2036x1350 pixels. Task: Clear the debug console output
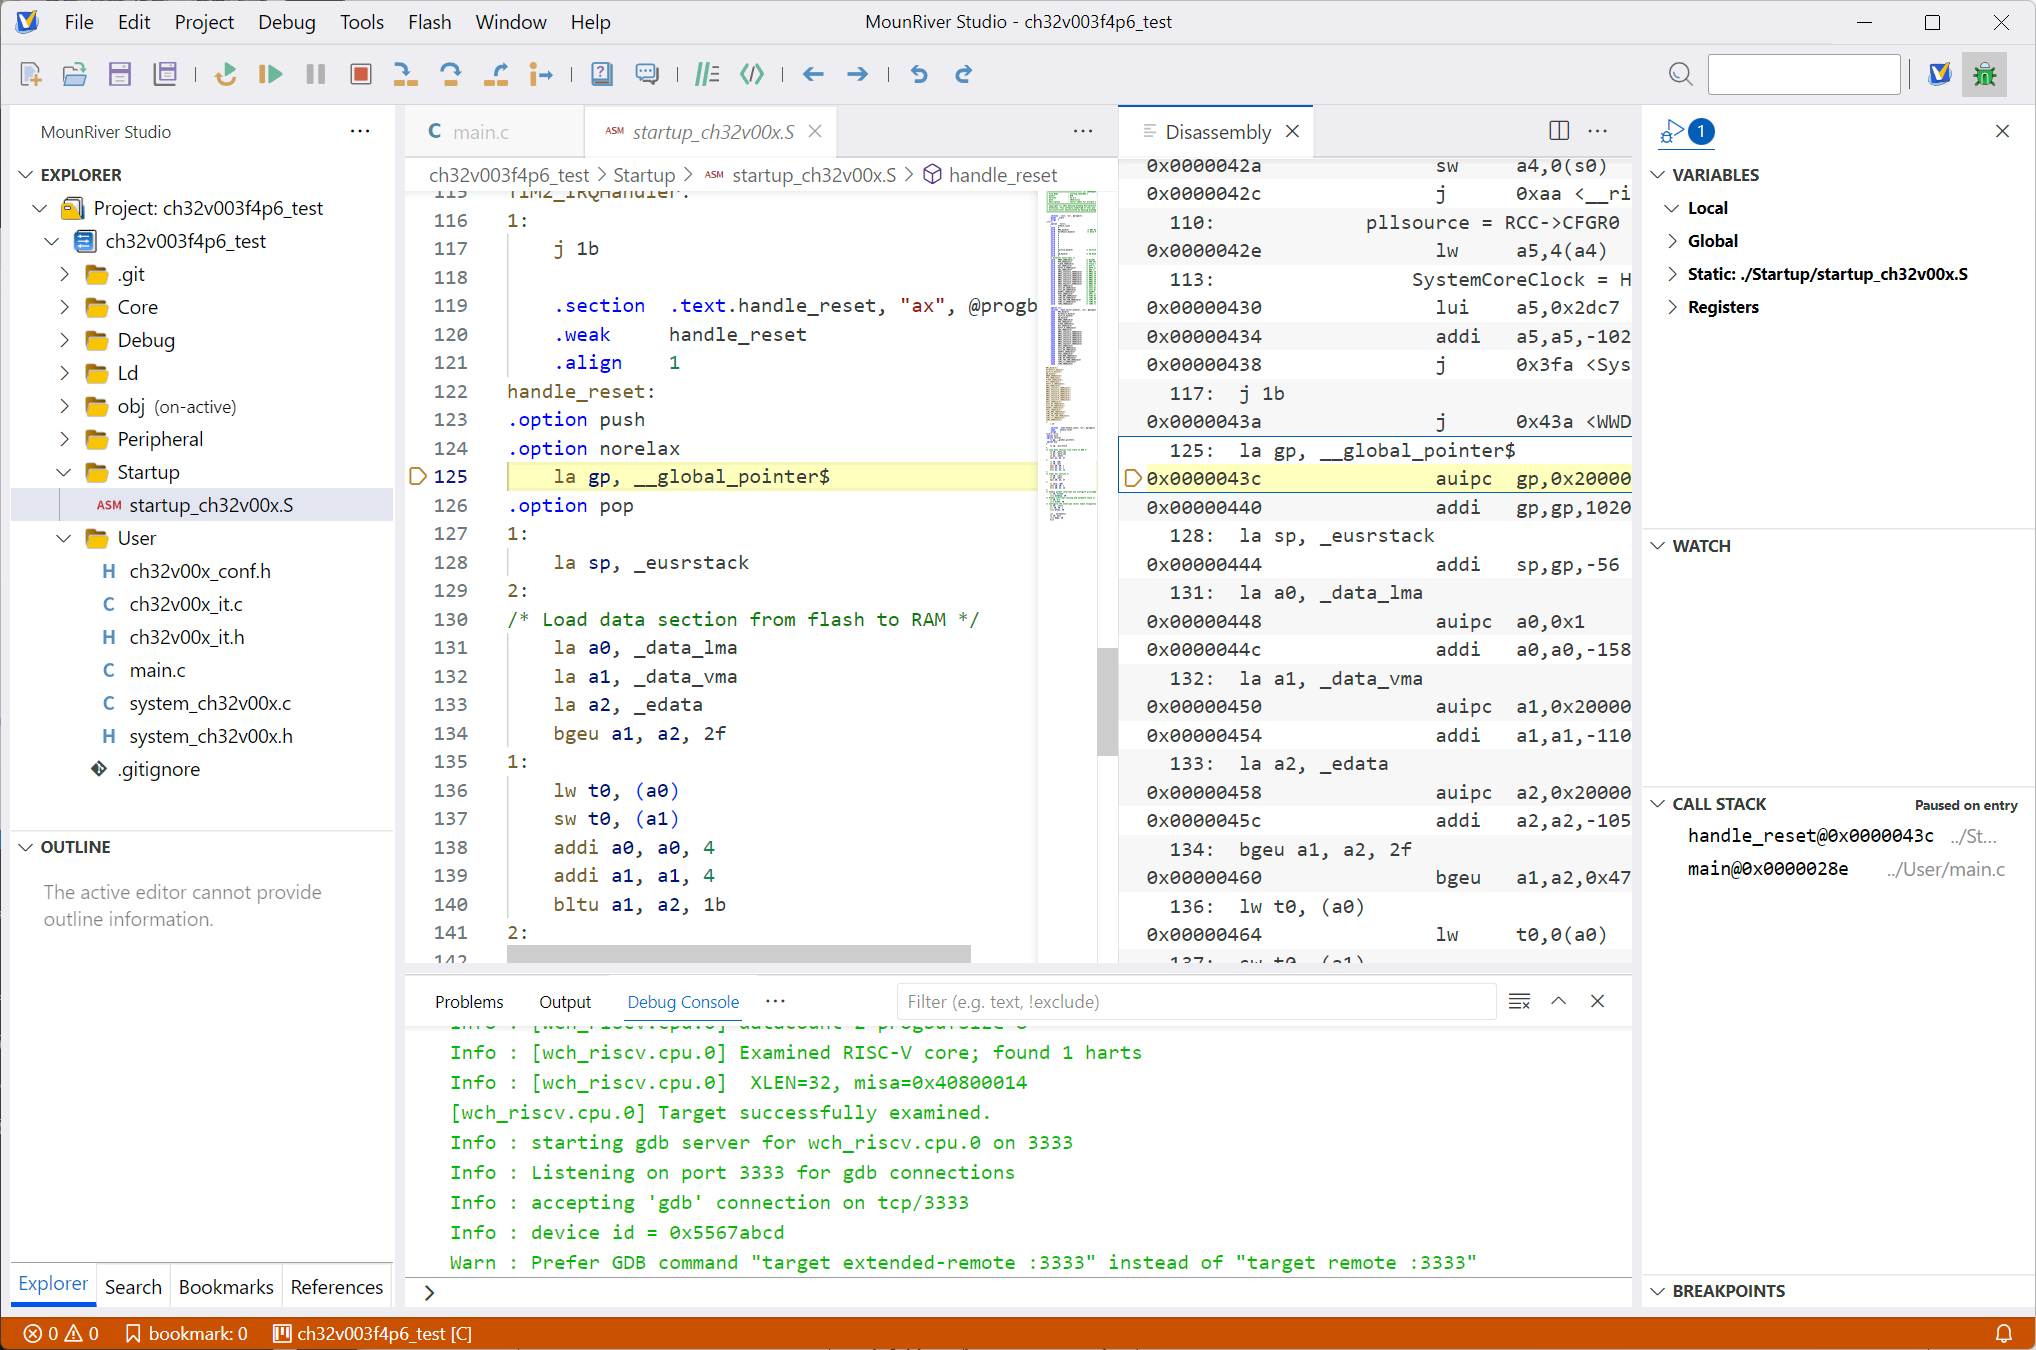(x=1519, y=1001)
